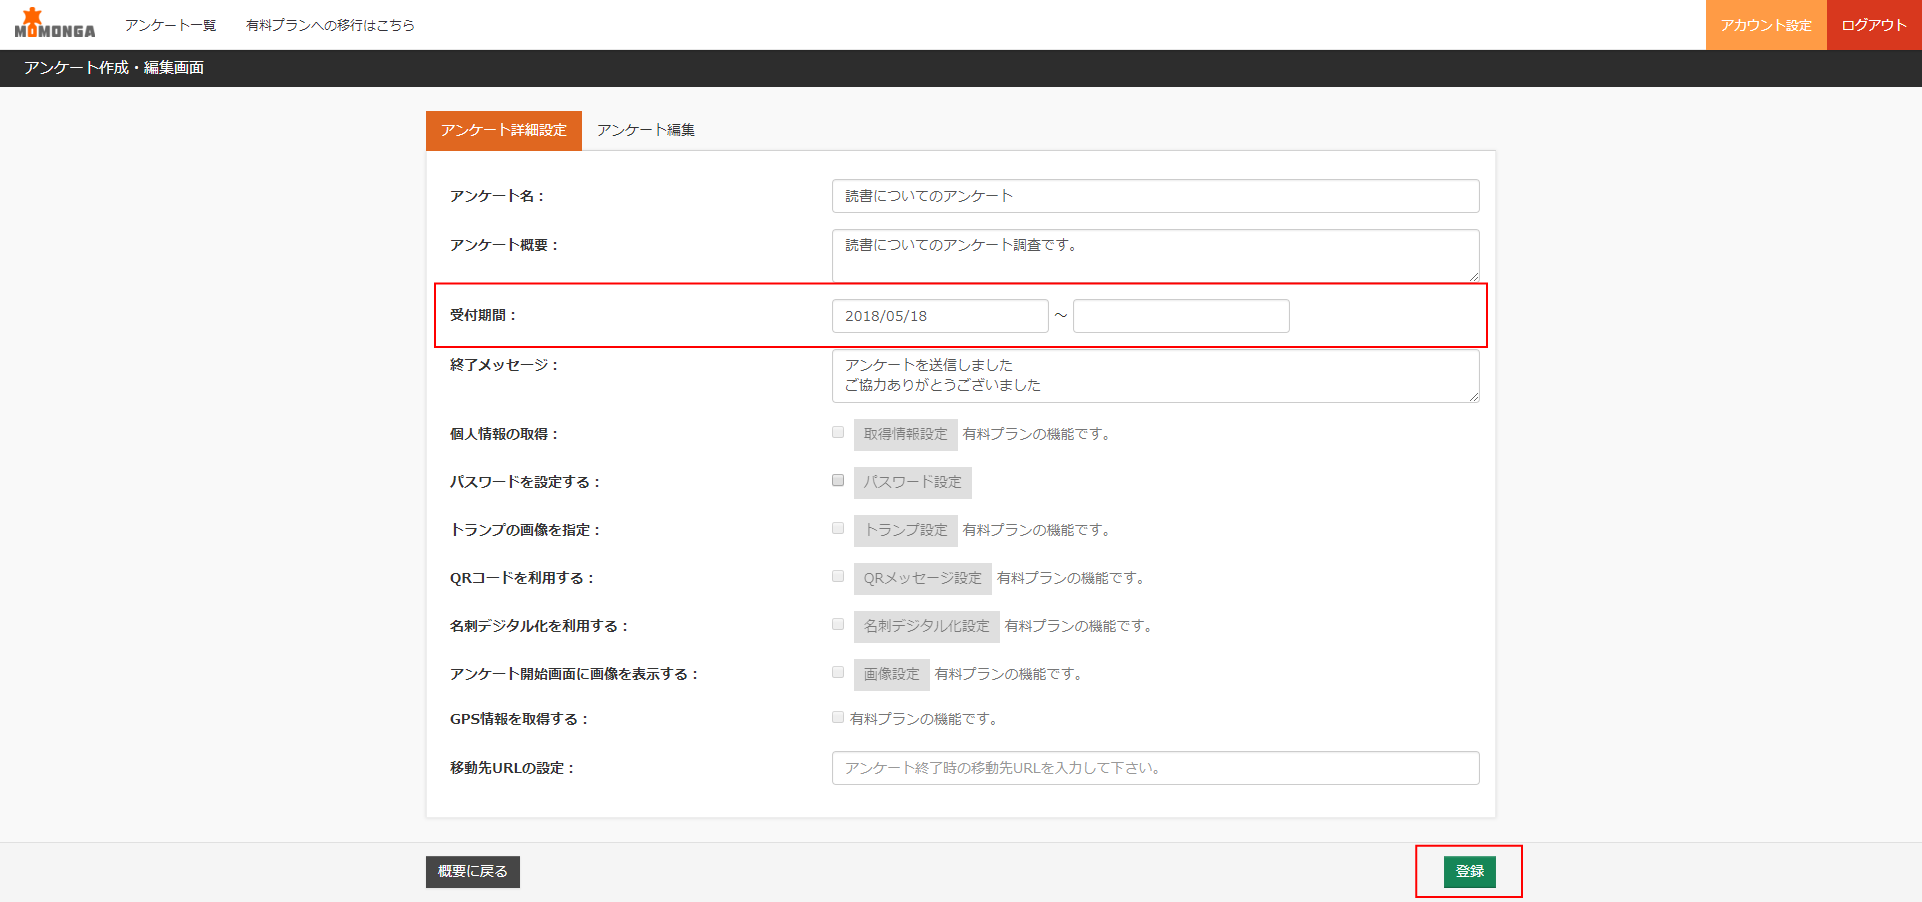Select the アンケート詳細設定 tab
The image size is (1922, 902).
coord(504,130)
